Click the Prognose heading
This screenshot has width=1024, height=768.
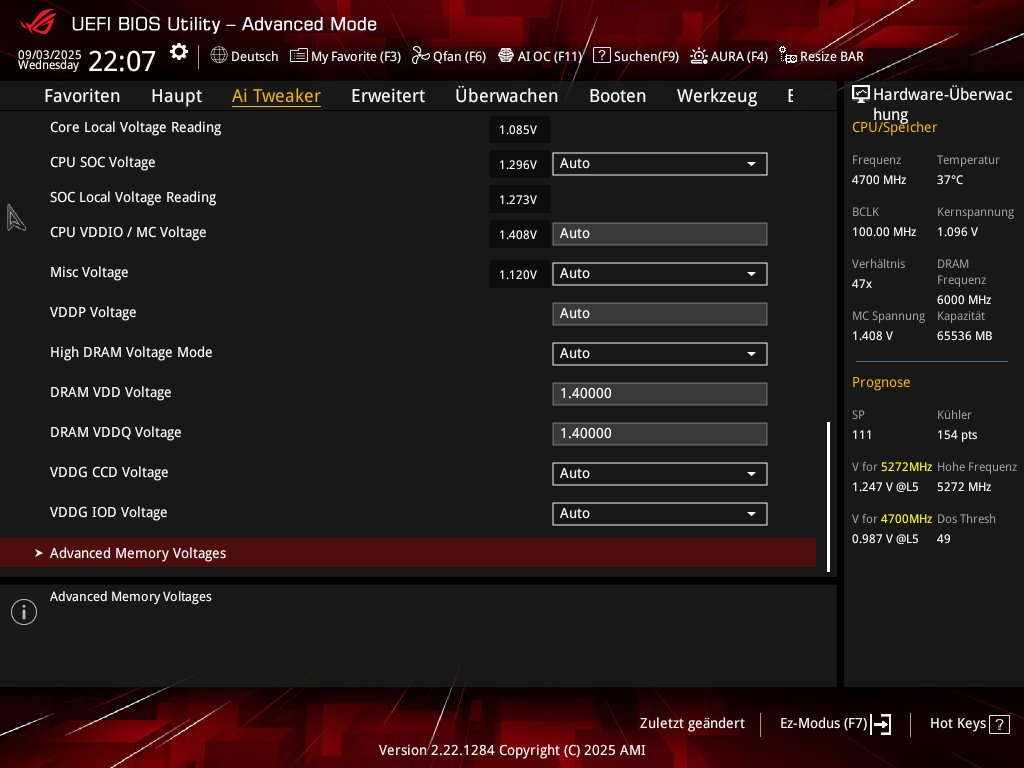881,383
